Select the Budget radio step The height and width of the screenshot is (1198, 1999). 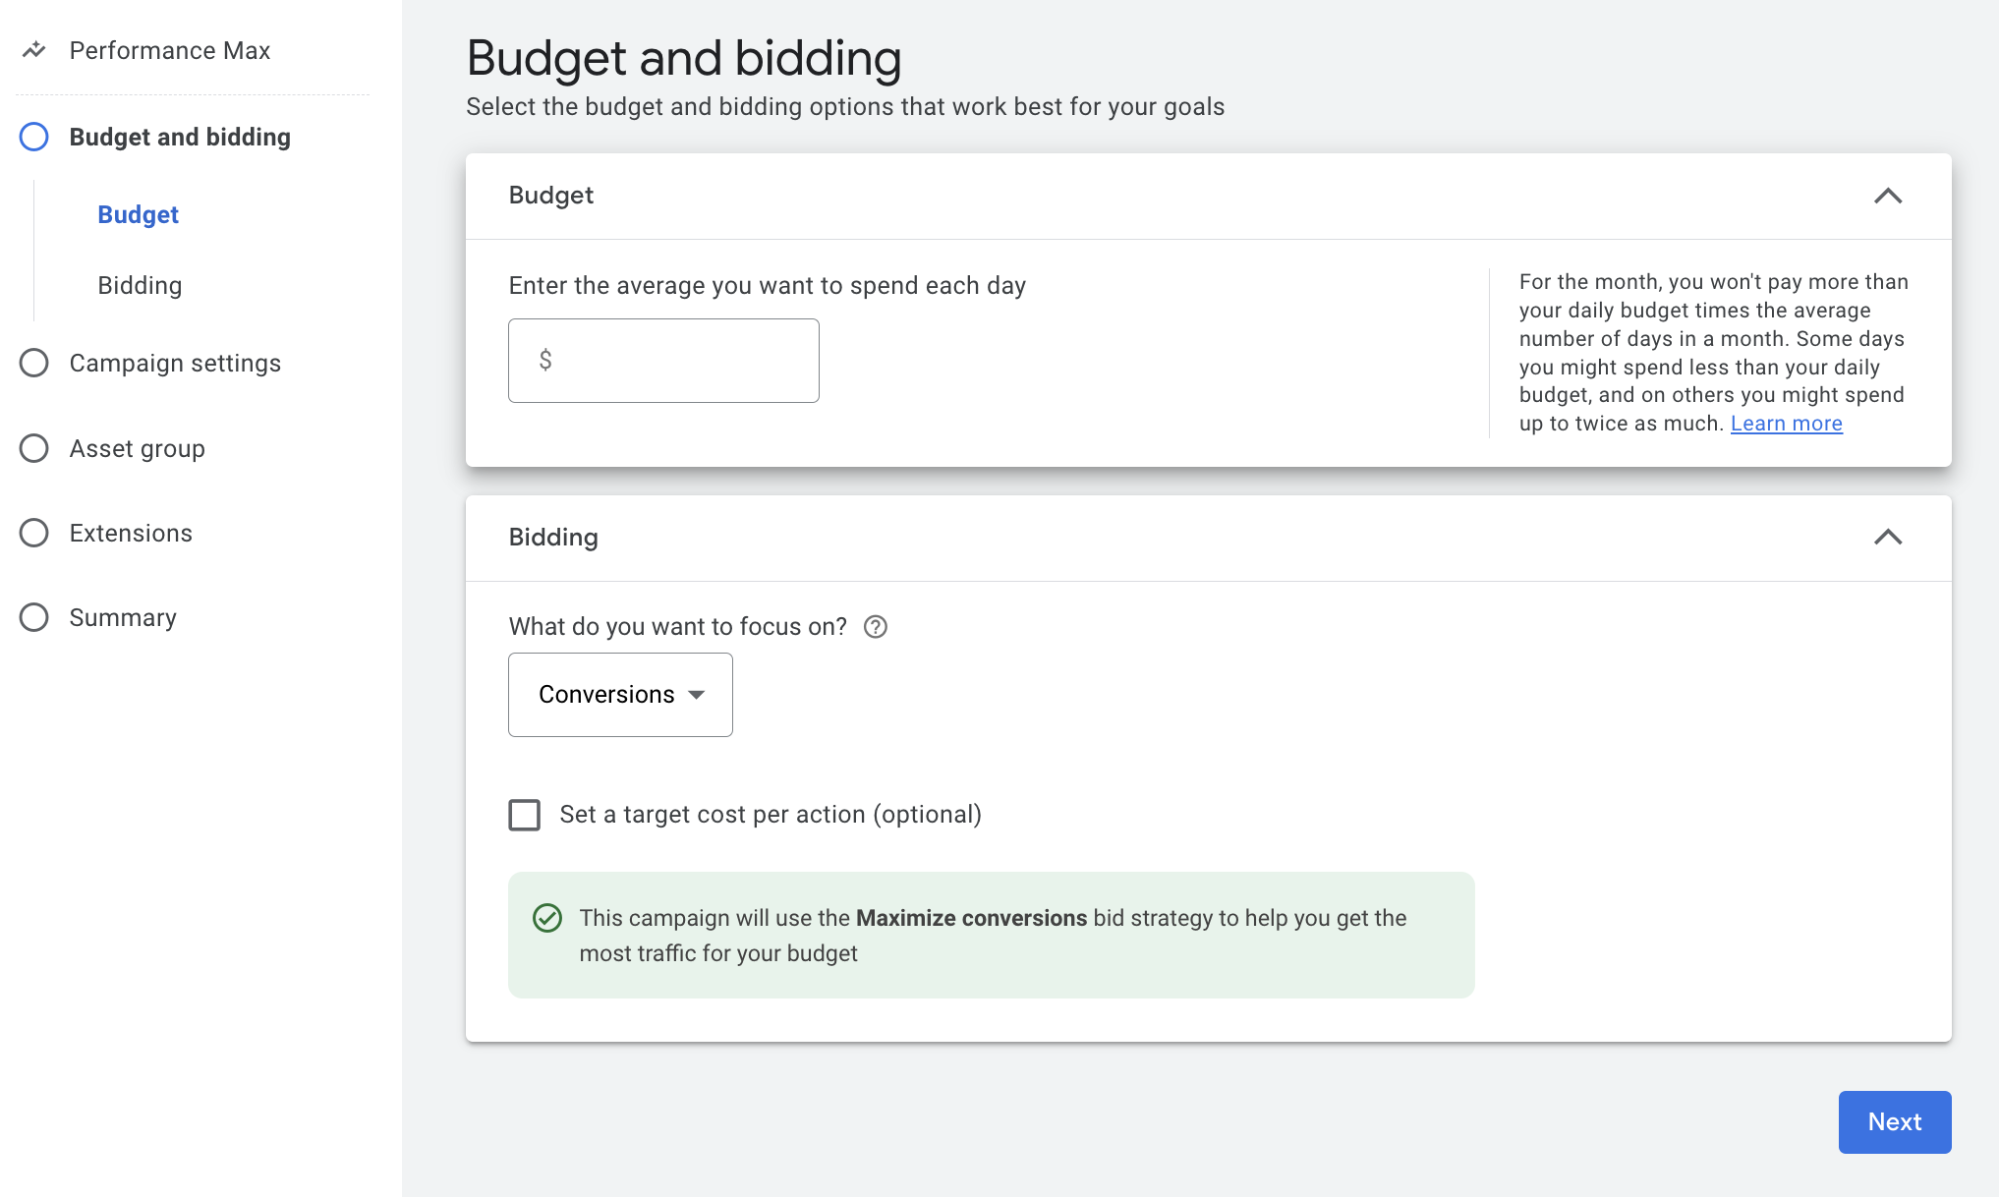pyautogui.click(x=138, y=214)
